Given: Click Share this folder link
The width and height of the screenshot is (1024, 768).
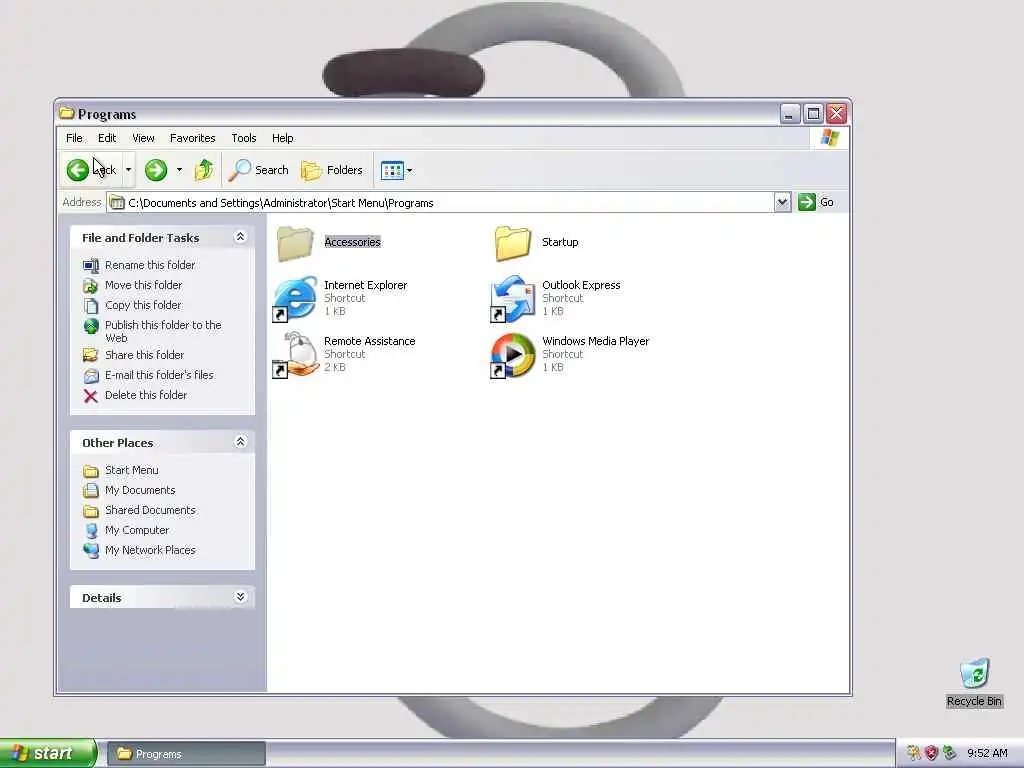Looking at the screenshot, I should point(144,355).
